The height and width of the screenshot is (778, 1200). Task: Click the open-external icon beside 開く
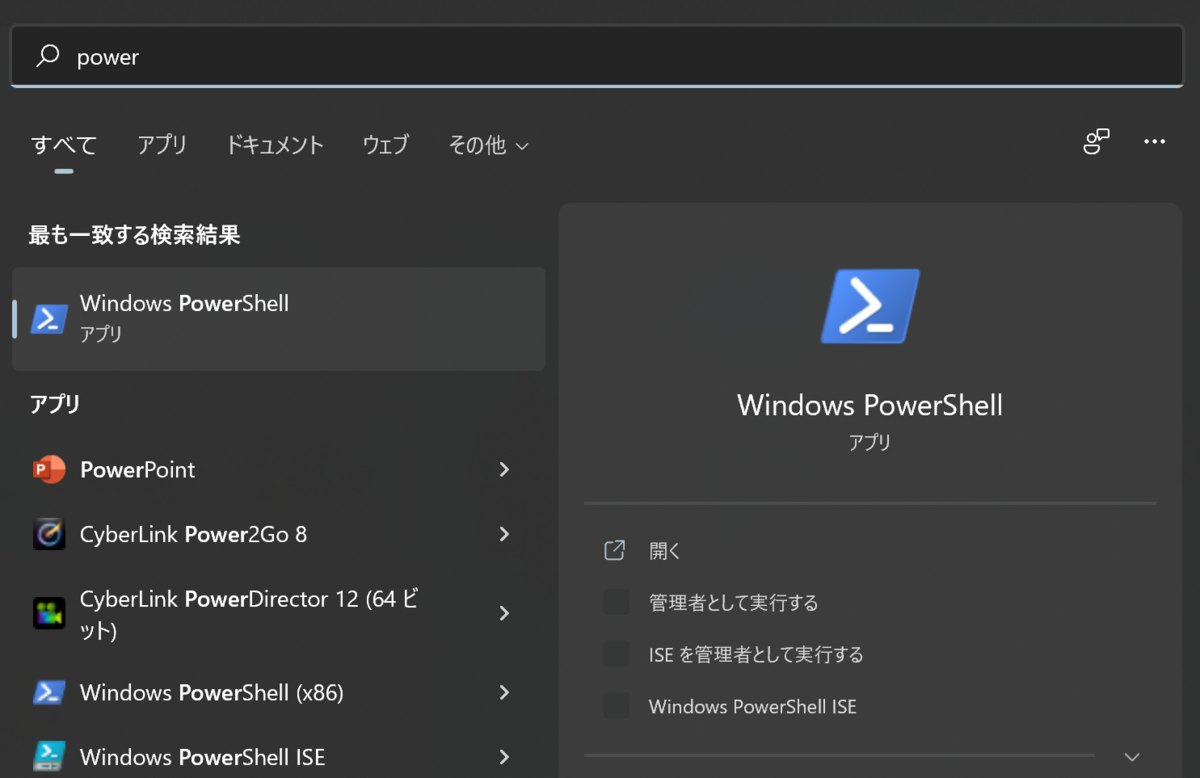coord(615,550)
